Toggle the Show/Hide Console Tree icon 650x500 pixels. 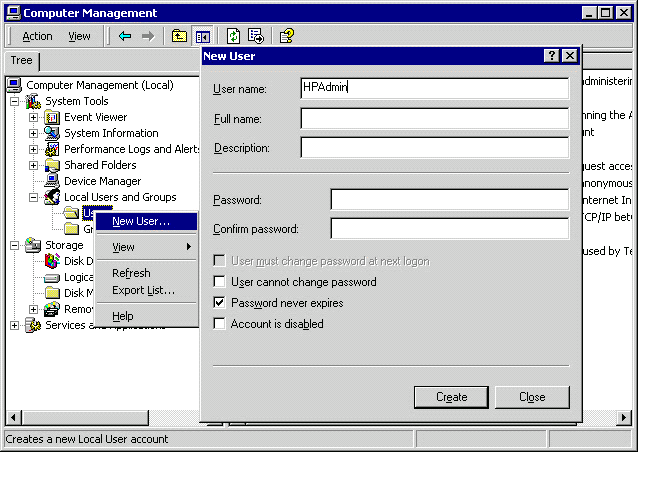coord(203,36)
